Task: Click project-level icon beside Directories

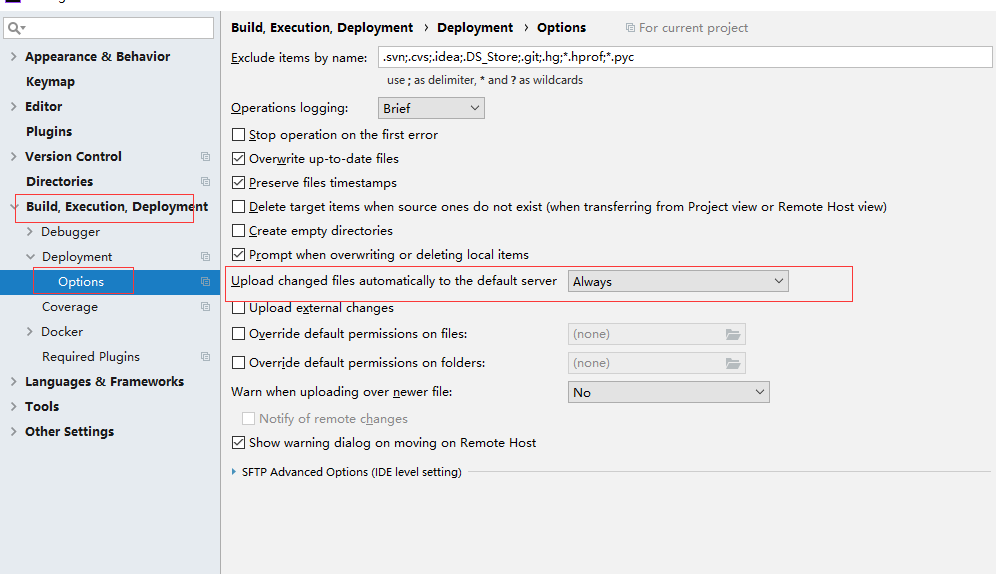Action: pyautogui.click(x=205, y=182)
